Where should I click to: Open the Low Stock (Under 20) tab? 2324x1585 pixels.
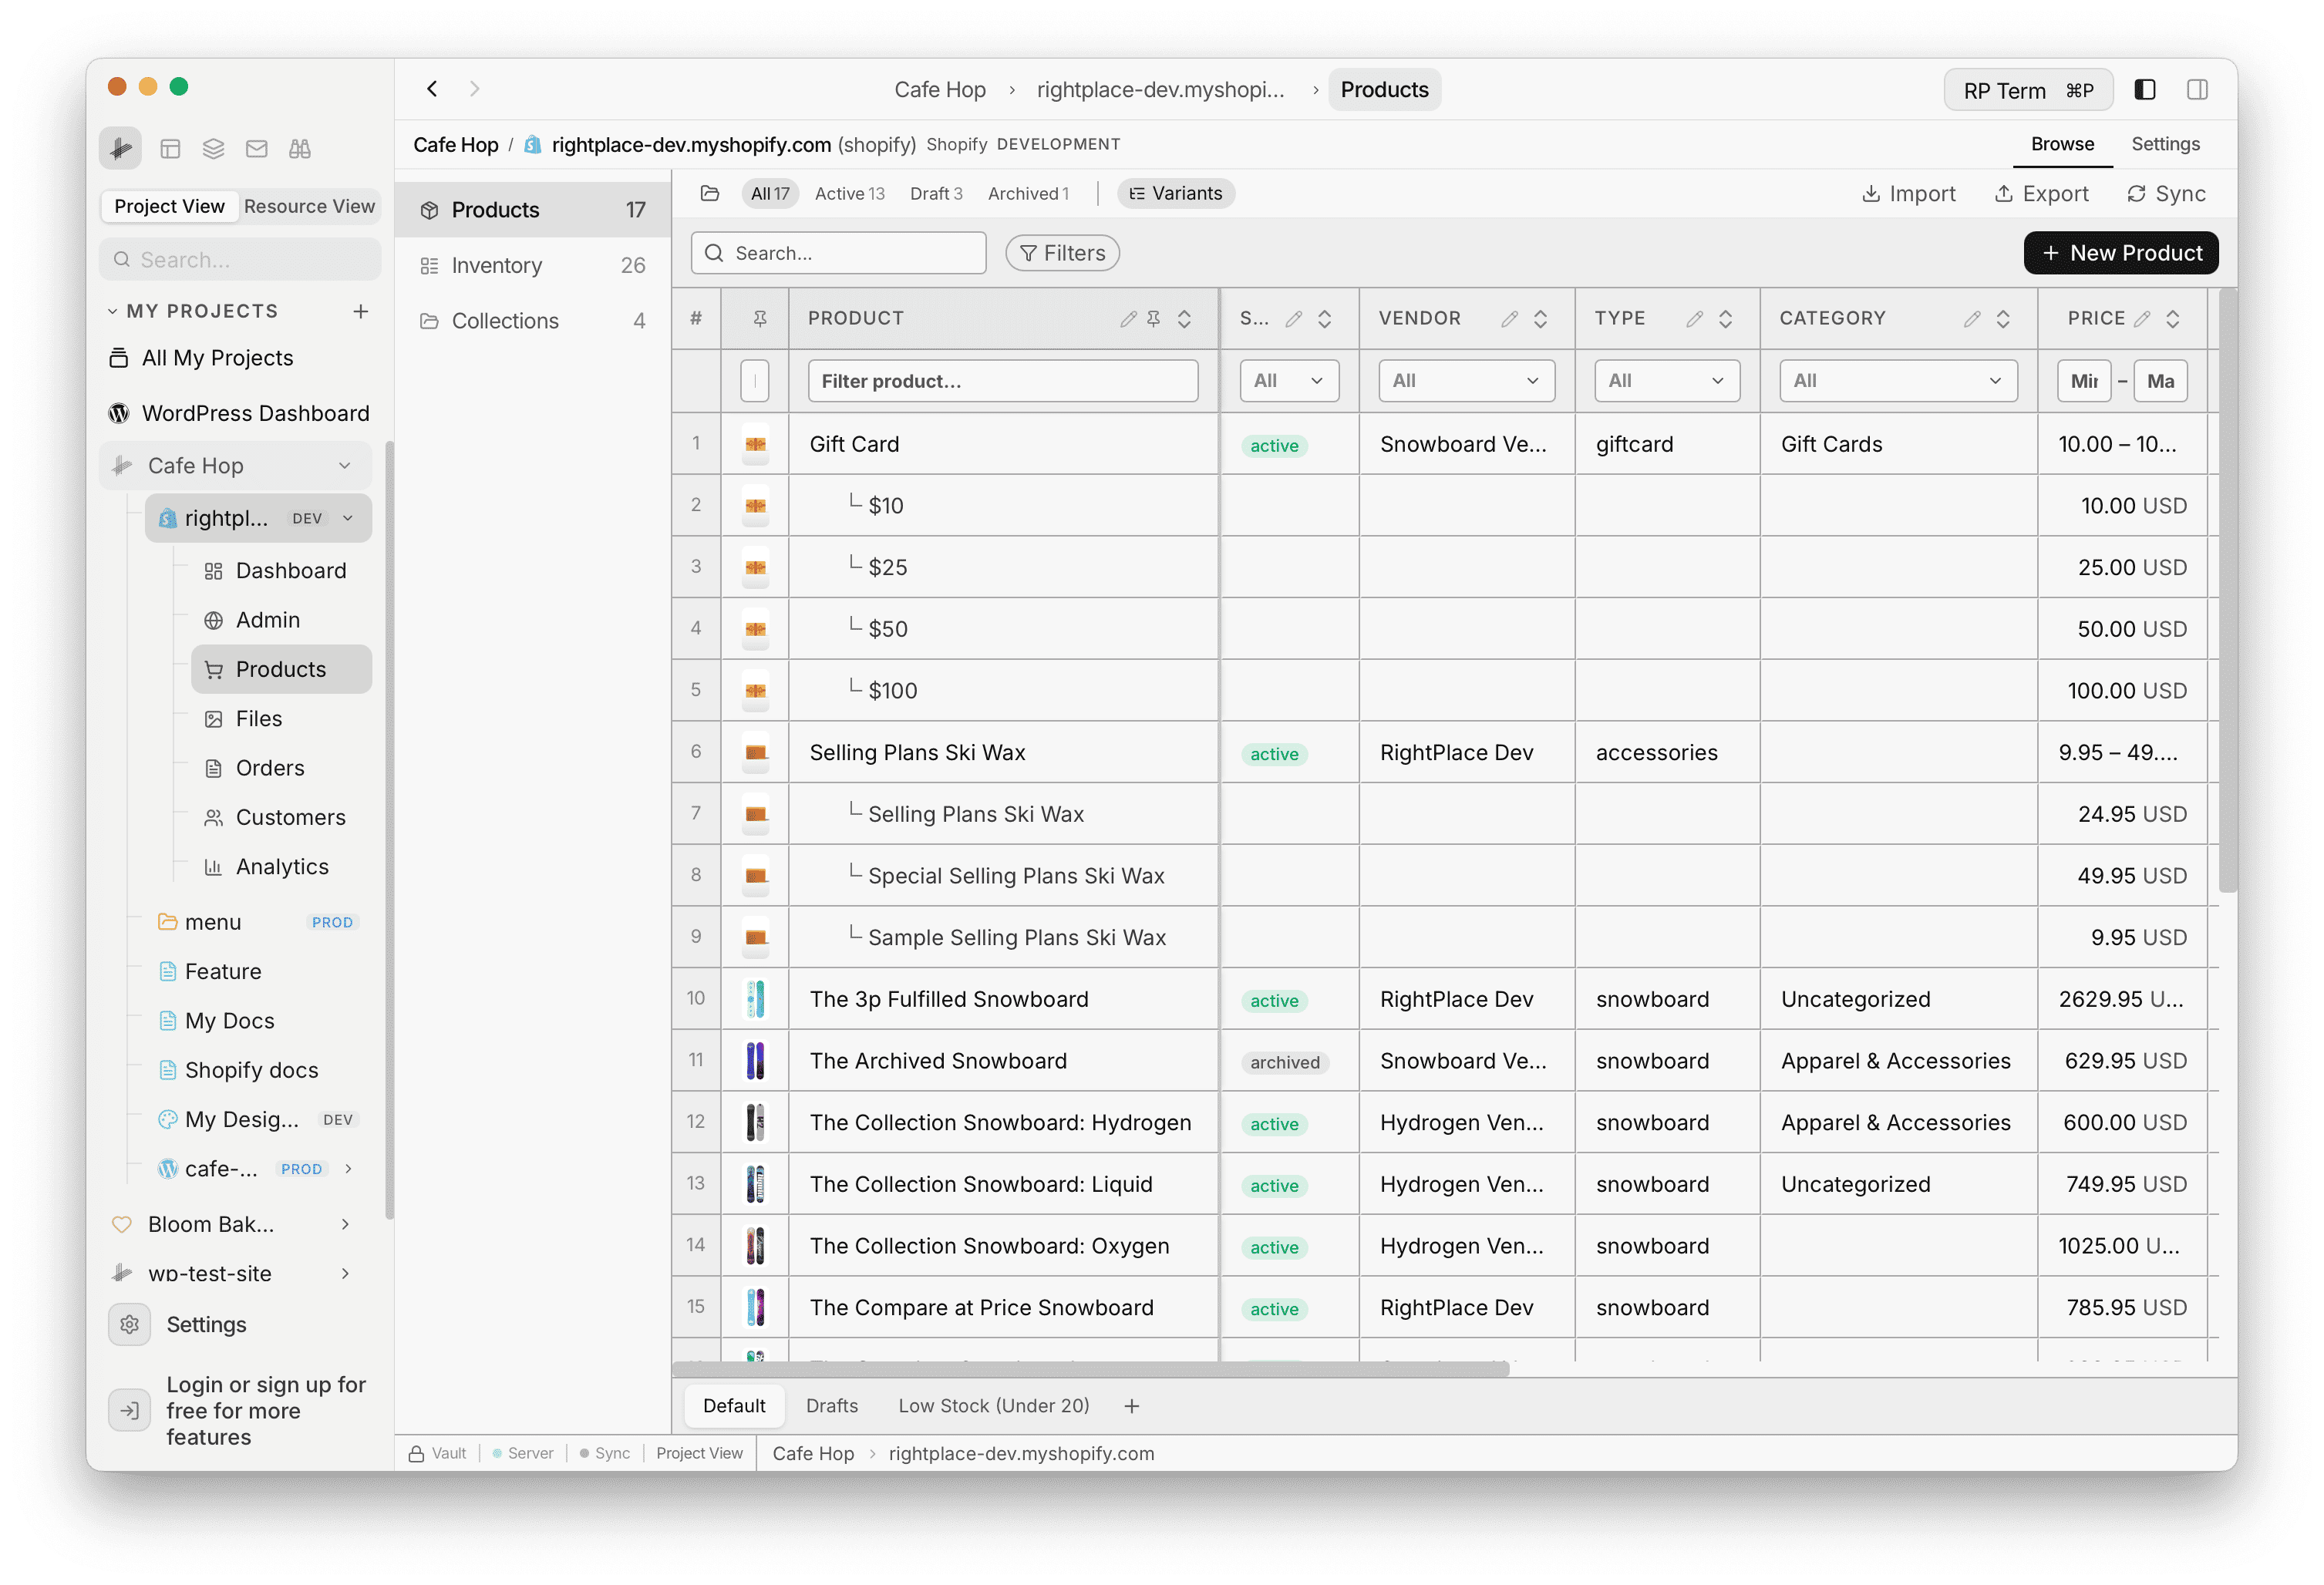tap(993, 1405)
